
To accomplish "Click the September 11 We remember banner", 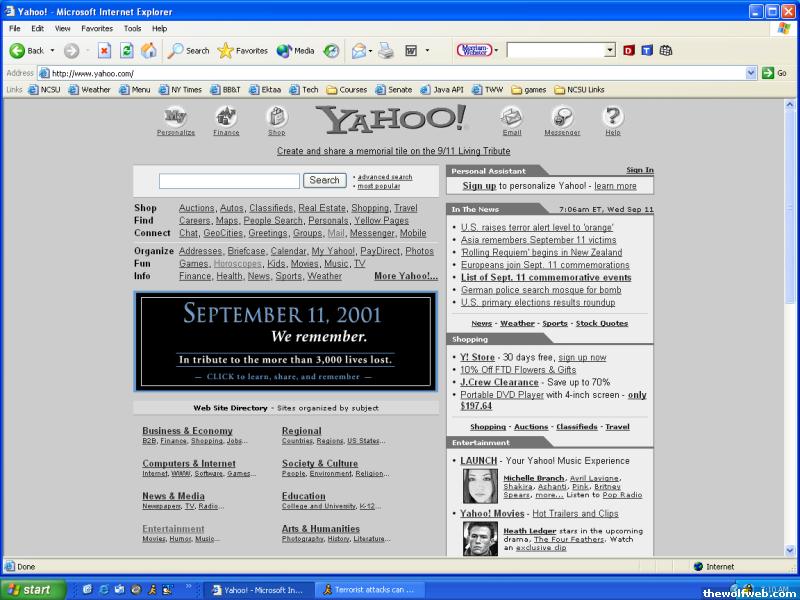I will pyautogui.click(x=286, y=341).
